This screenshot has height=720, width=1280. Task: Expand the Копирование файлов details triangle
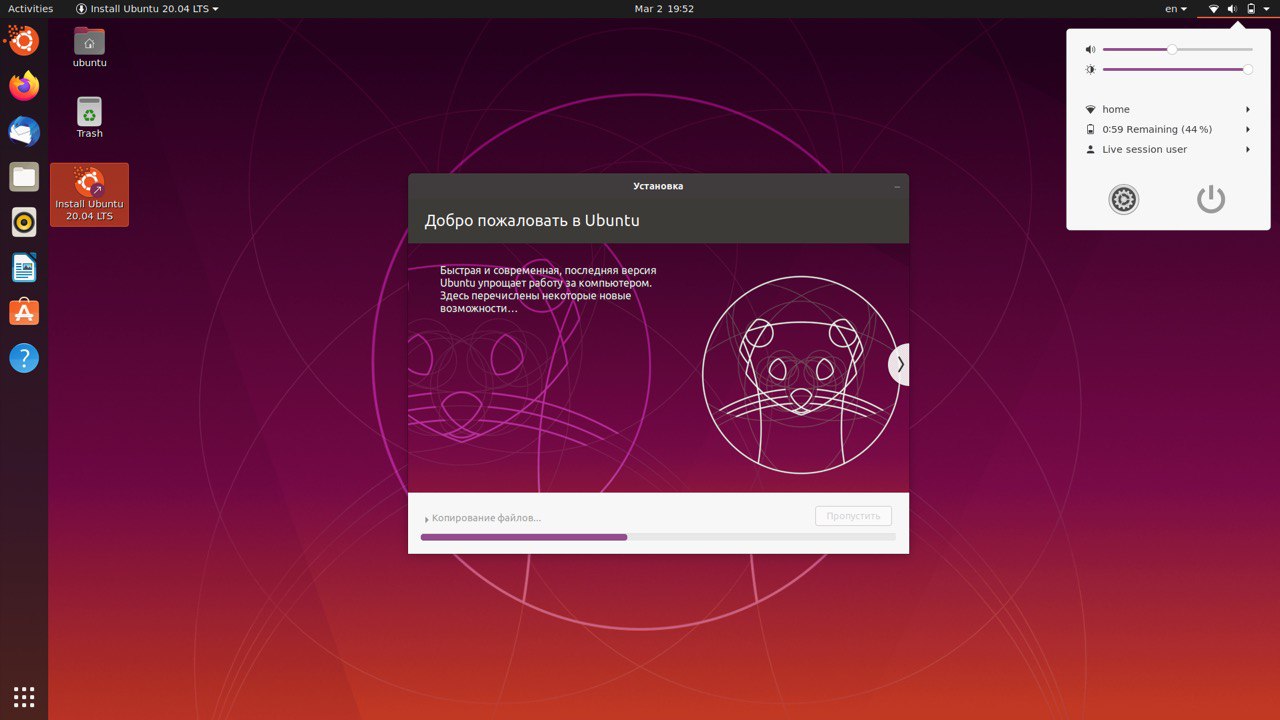[x=427, y=519]
